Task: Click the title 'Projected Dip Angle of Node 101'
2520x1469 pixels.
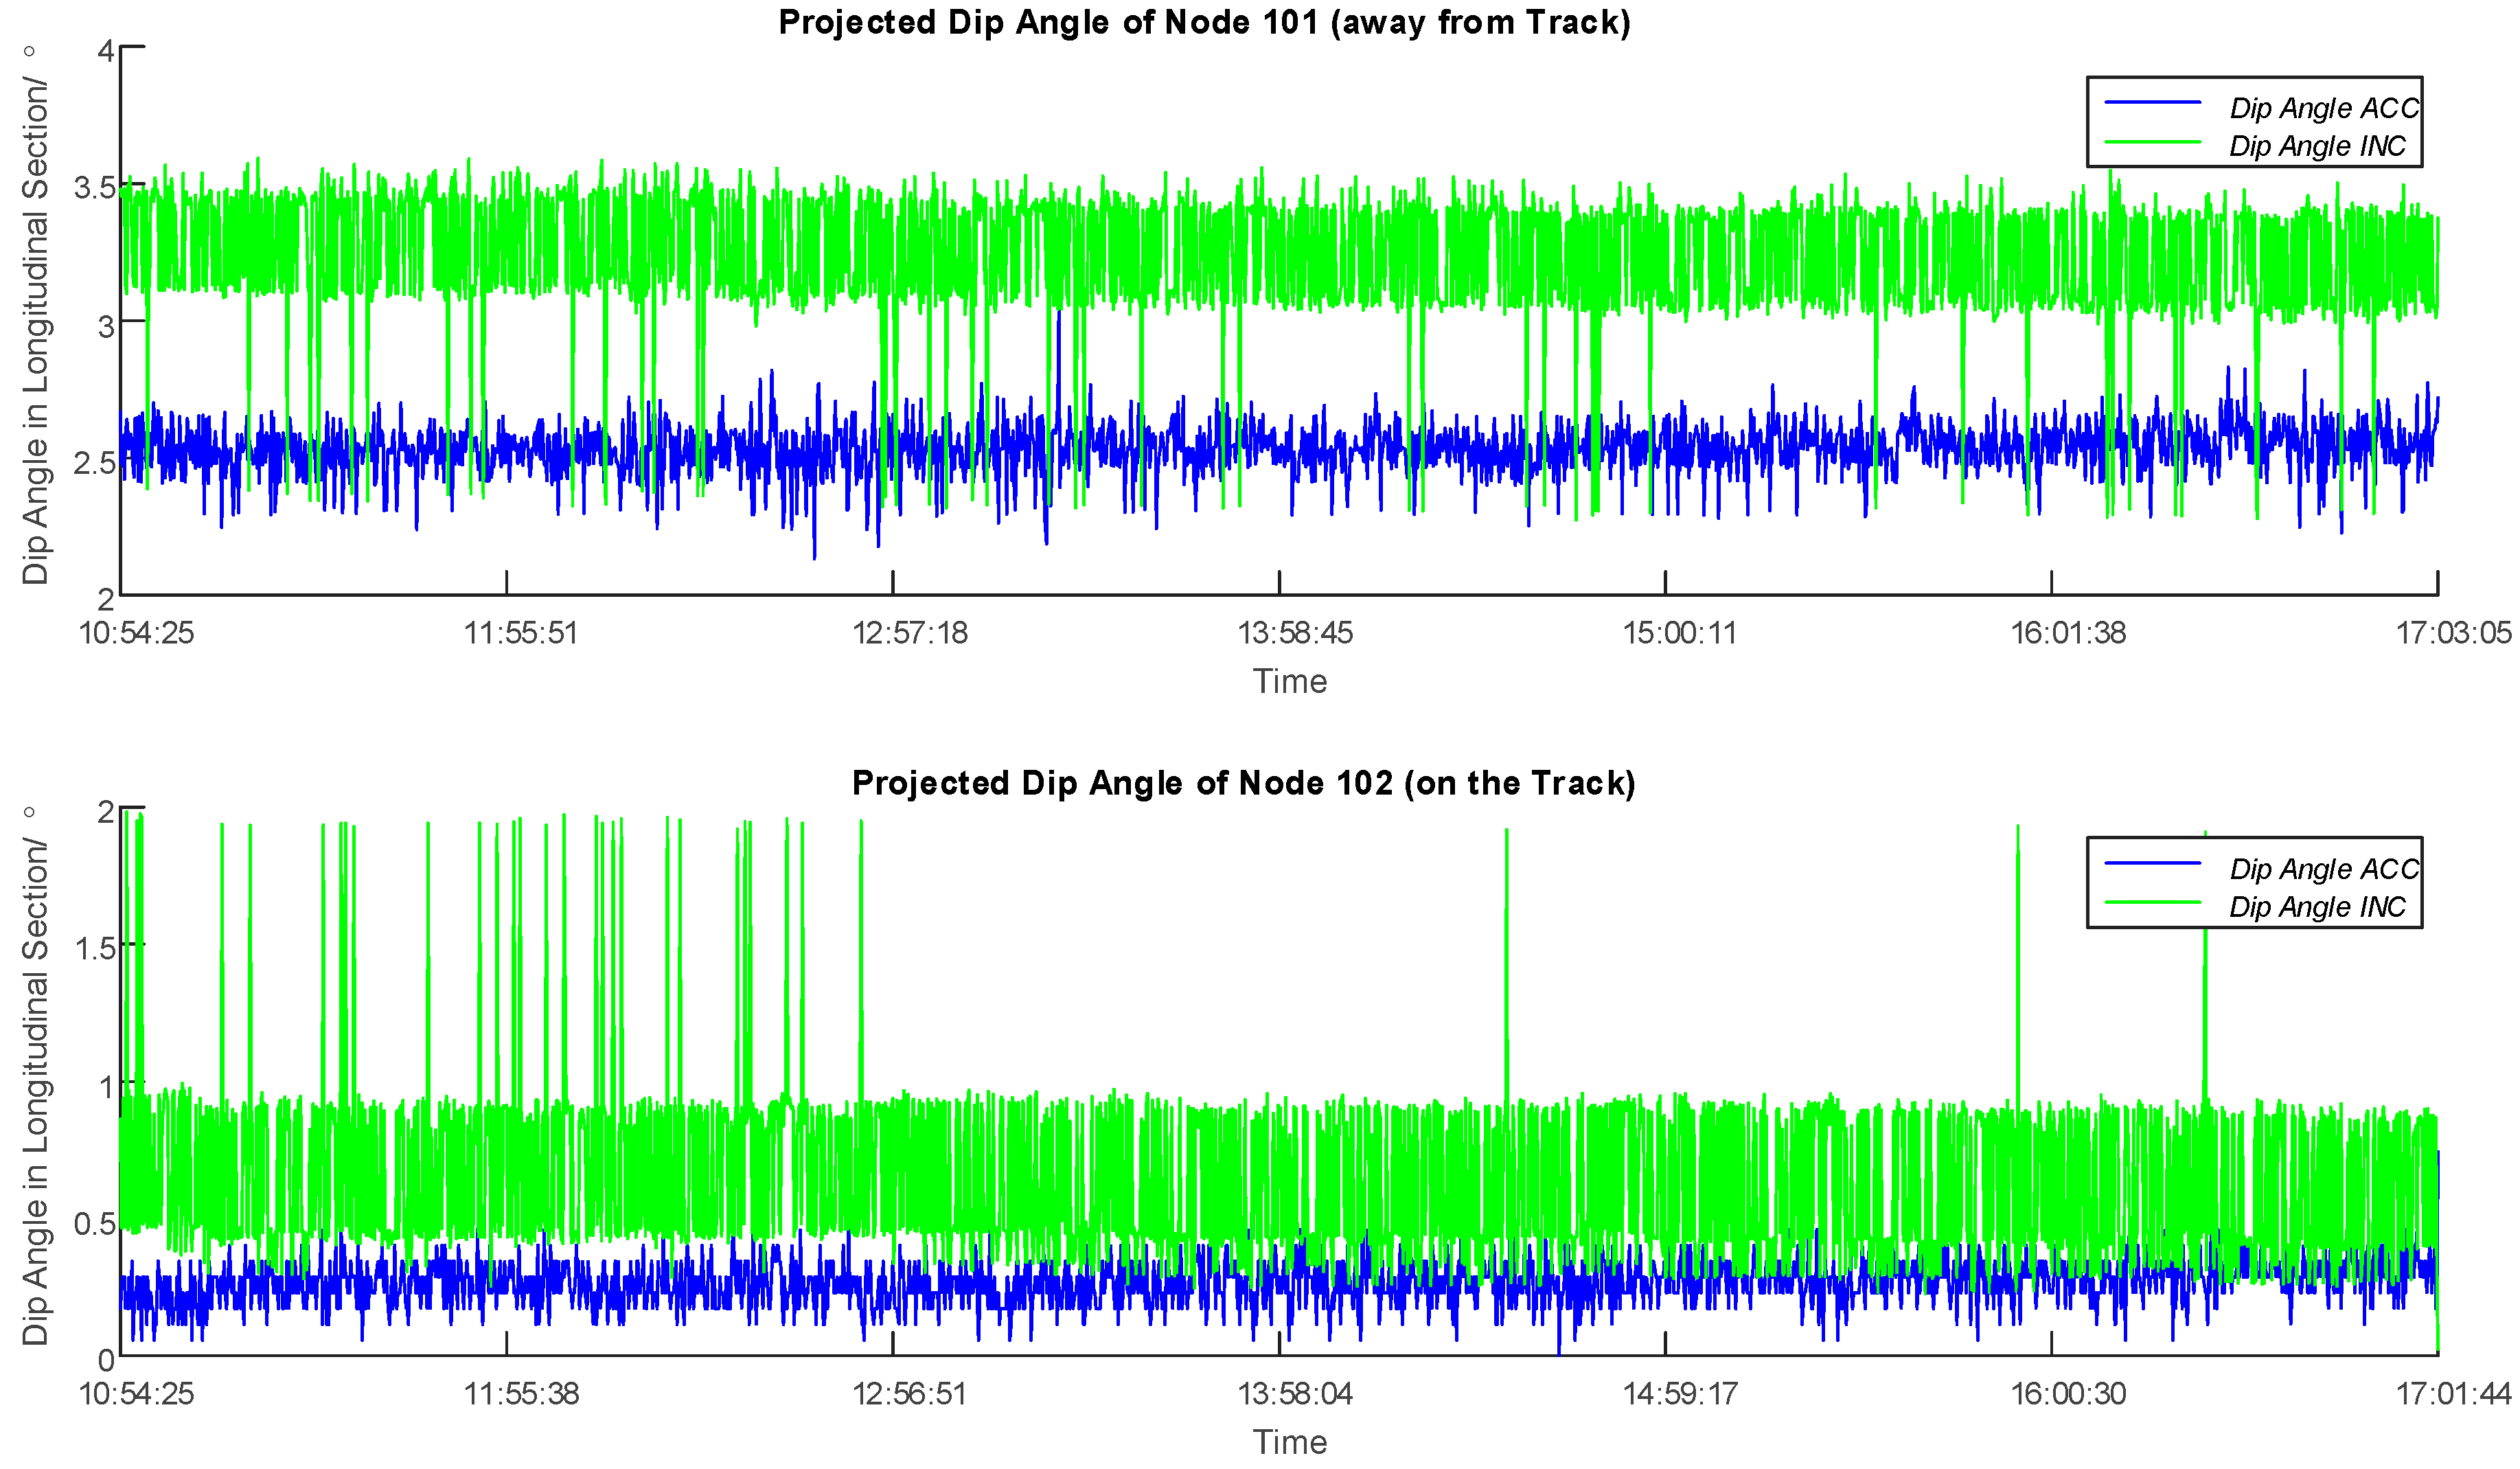Action: pyautogui.click(x=1204, y=22)
